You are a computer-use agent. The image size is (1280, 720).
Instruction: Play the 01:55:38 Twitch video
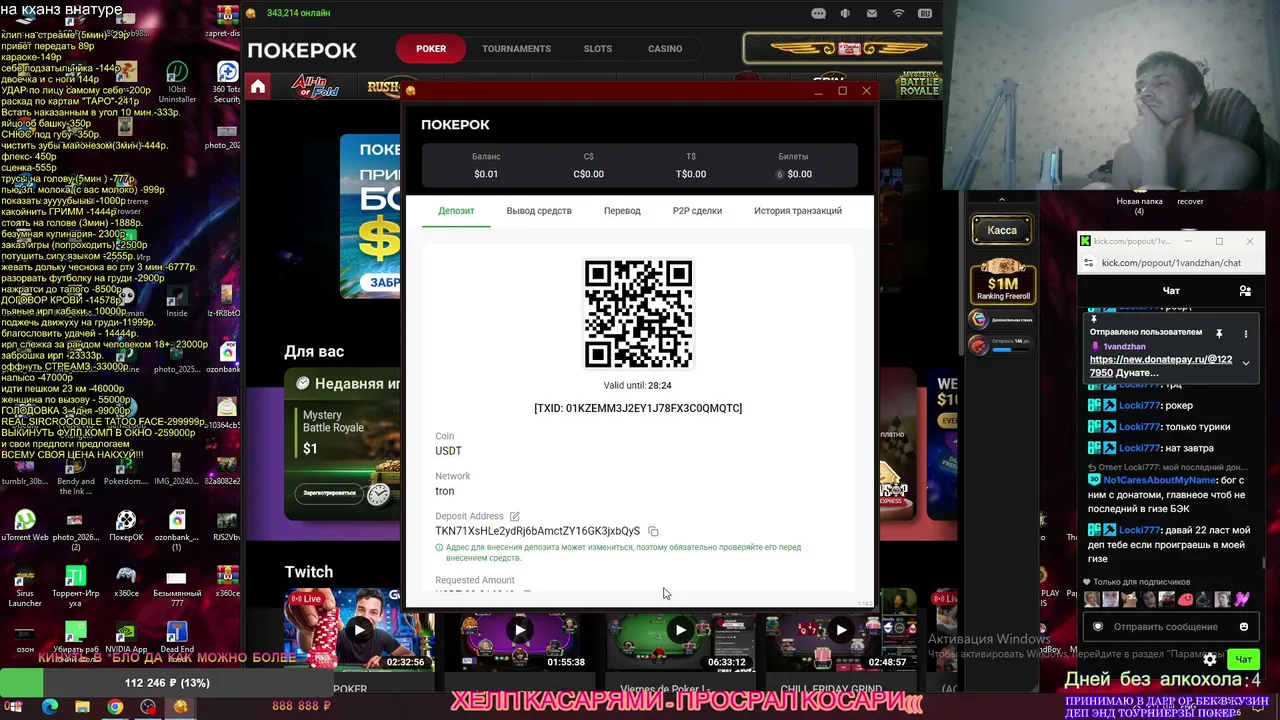point(519,630)
